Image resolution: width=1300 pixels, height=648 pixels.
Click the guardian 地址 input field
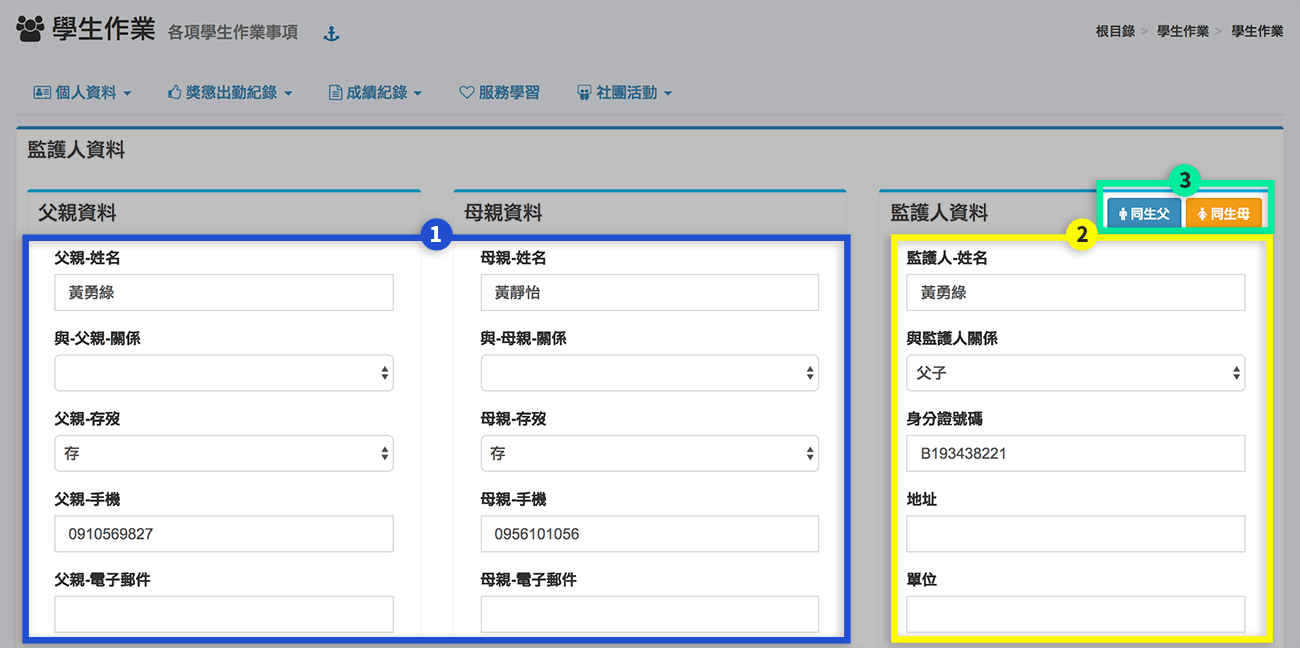pos(1075,534)
